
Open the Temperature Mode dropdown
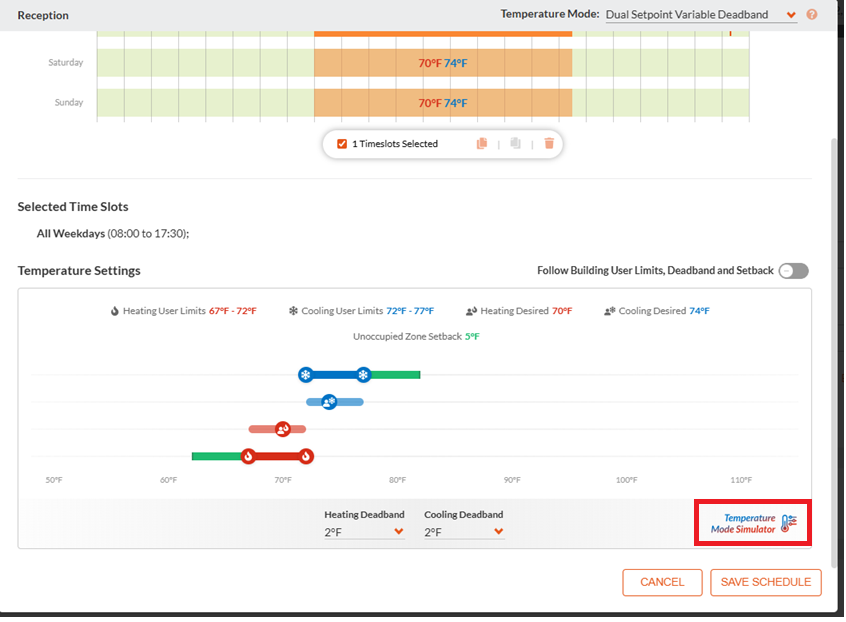click(x=700, y=15)
